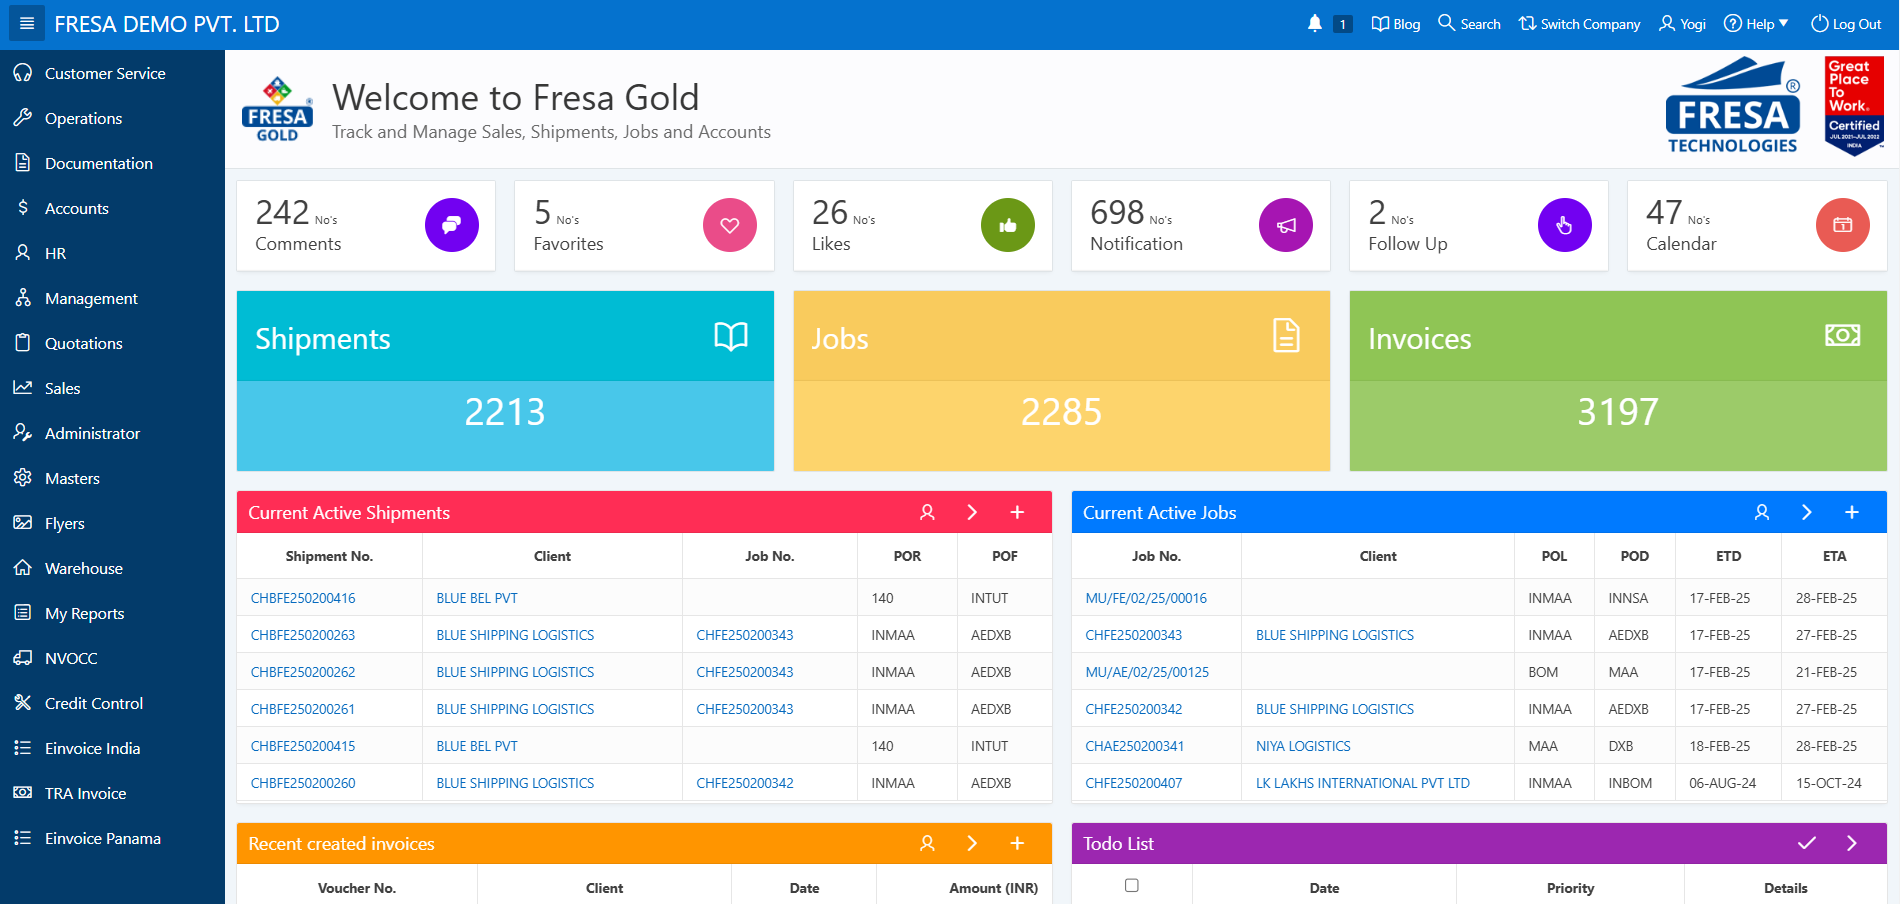Tick the Todo List header checkbox
1900x904 pixels.
pyautogui.click(x=1132, y=885)
